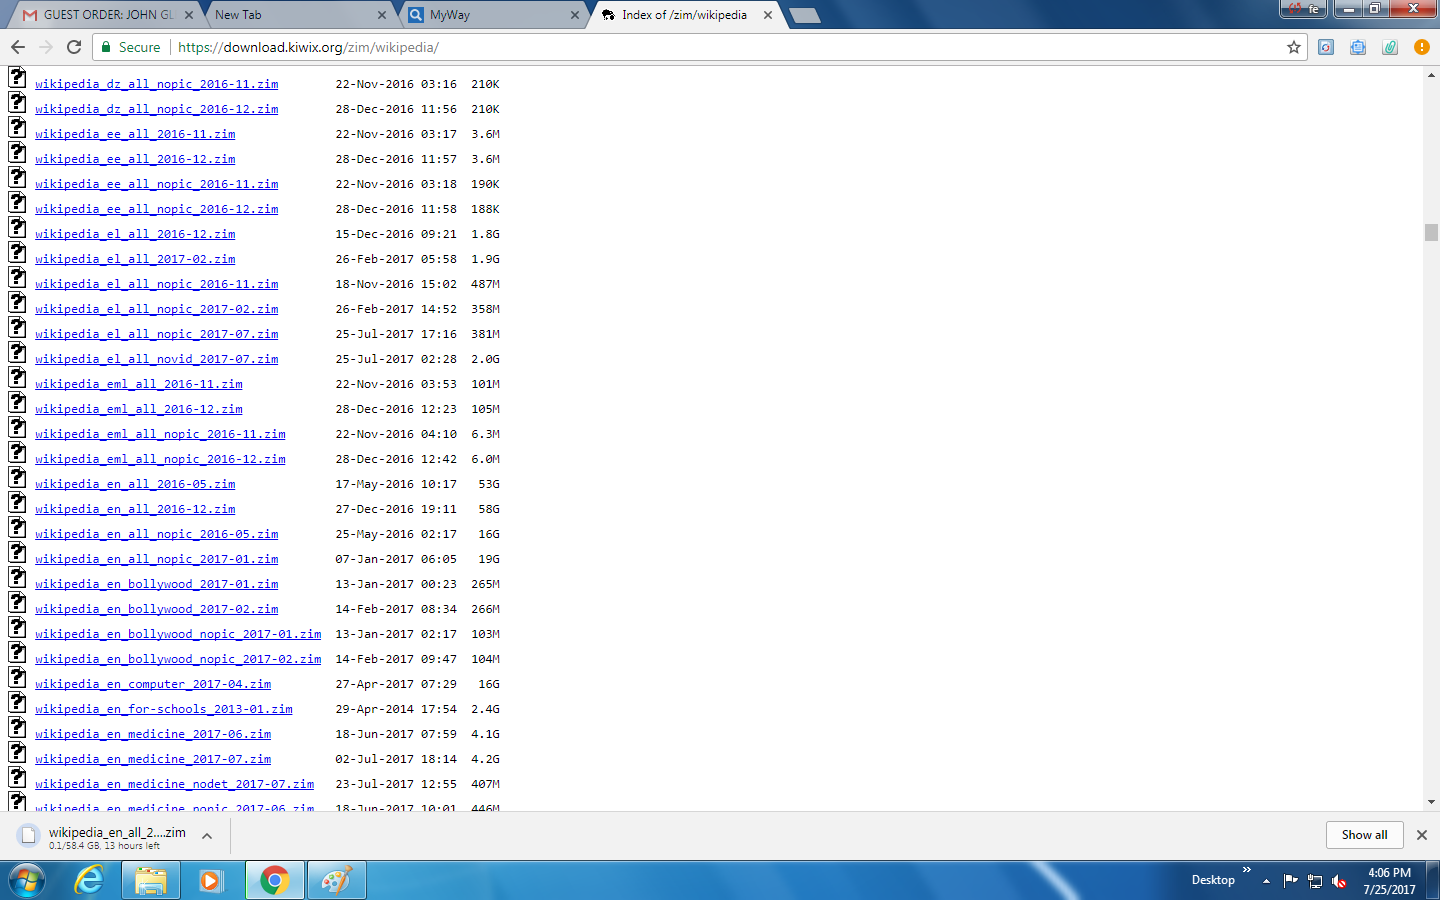1440x900 pixels.
Task: Close the downloads bar
Action: [1422, 835]
